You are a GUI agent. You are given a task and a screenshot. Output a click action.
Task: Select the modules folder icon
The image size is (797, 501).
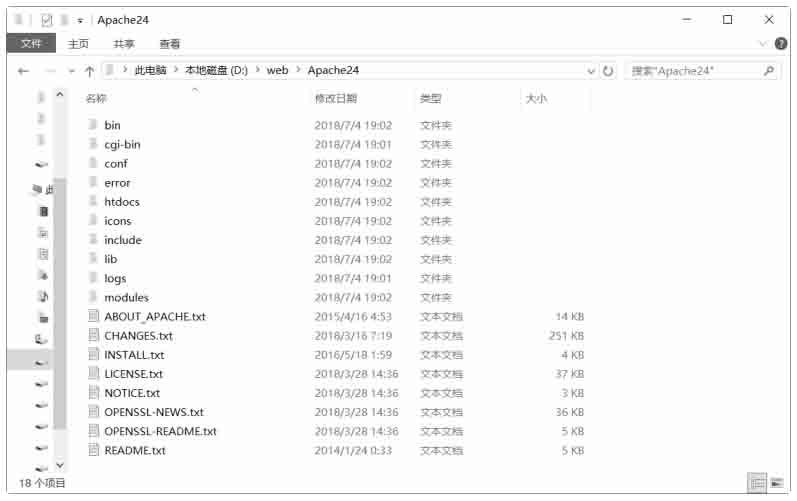[93, 296]
